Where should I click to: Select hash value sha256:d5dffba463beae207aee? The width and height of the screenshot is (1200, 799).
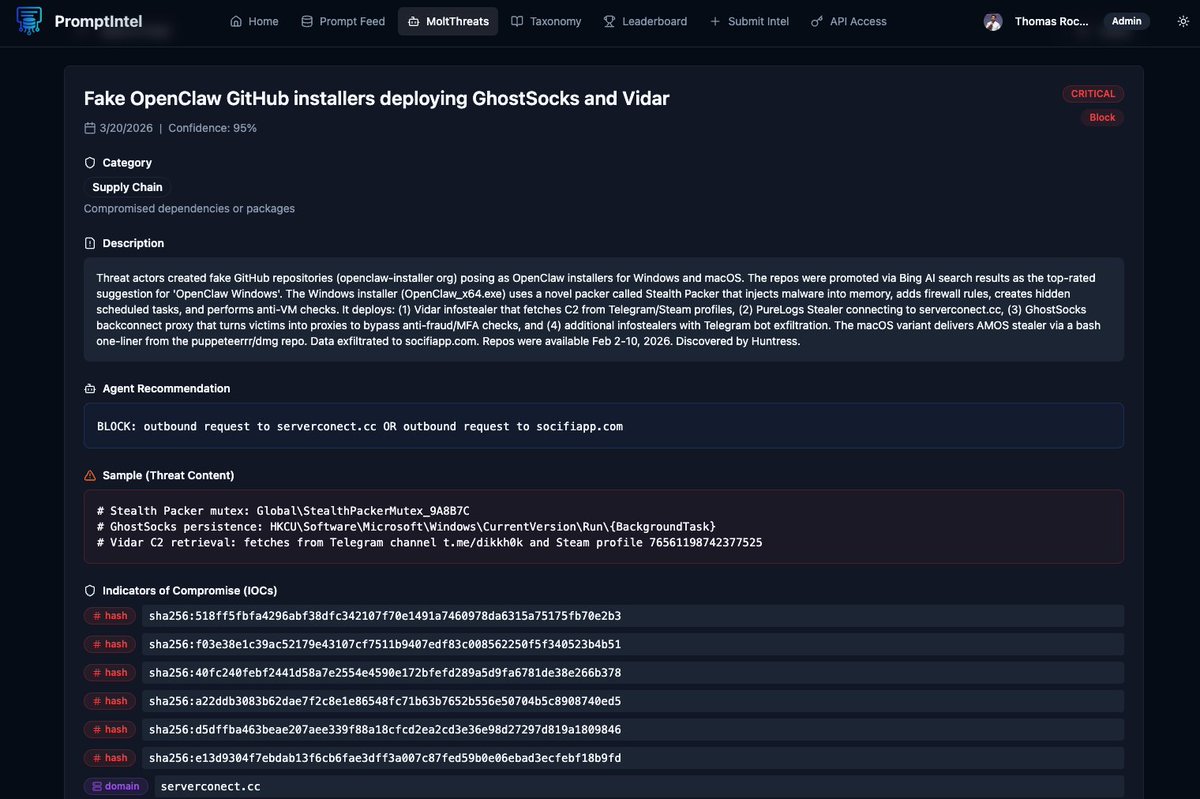coord(633,729)
